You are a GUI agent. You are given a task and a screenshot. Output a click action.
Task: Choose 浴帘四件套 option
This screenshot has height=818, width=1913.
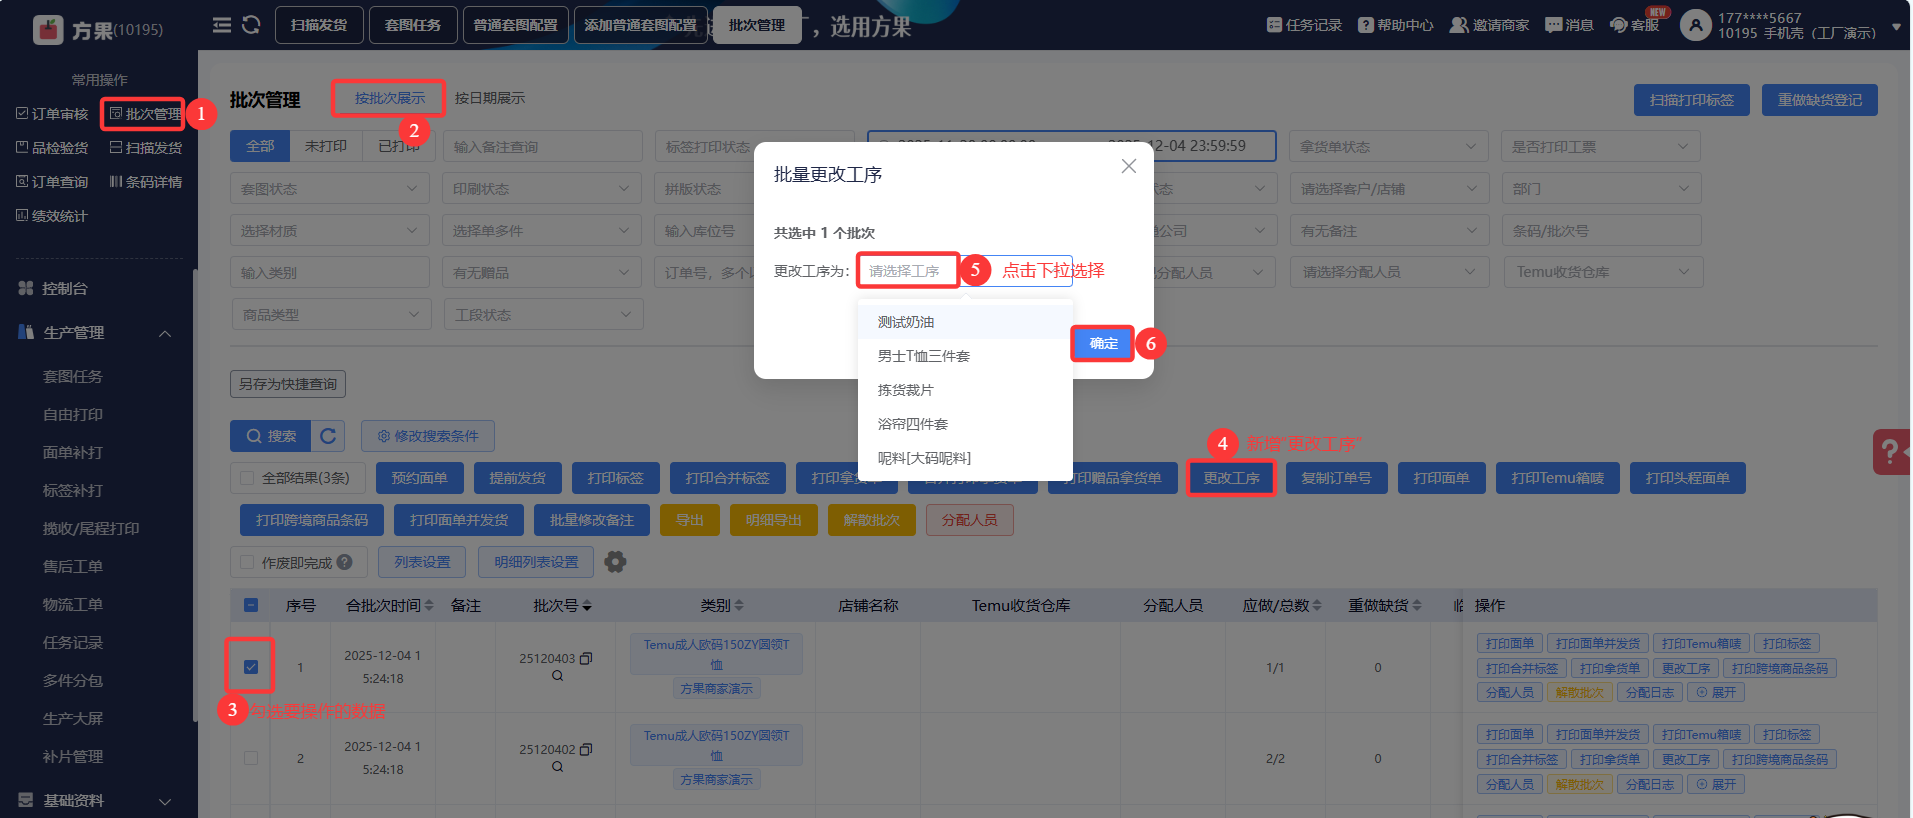[965, 424]
